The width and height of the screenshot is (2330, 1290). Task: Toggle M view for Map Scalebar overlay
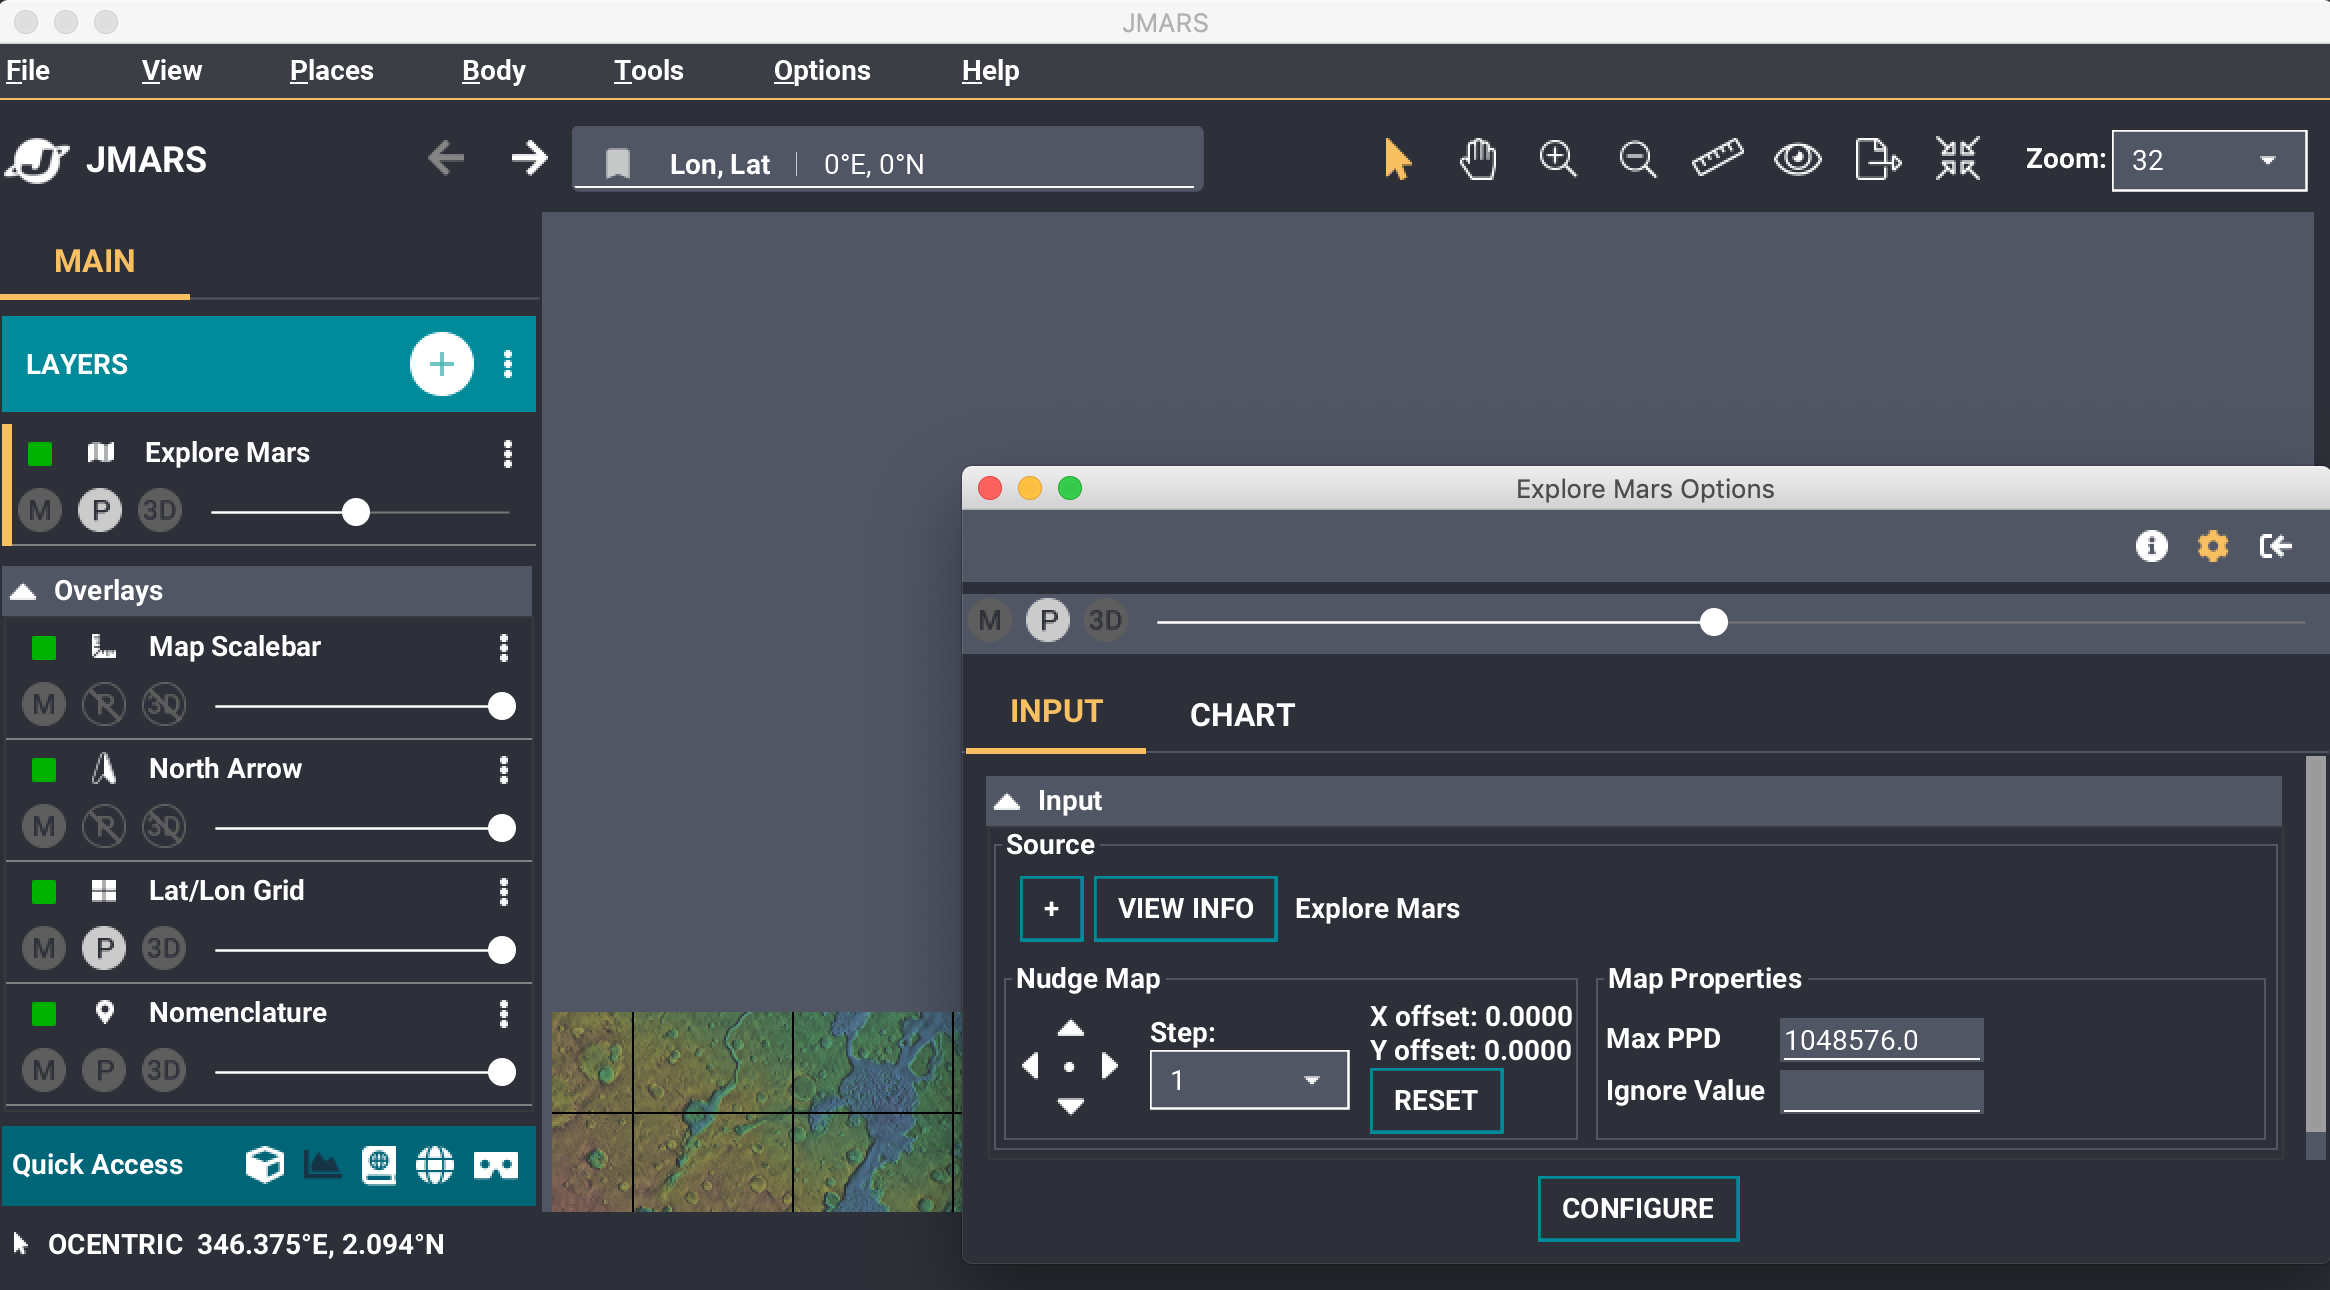click(44, 705)
